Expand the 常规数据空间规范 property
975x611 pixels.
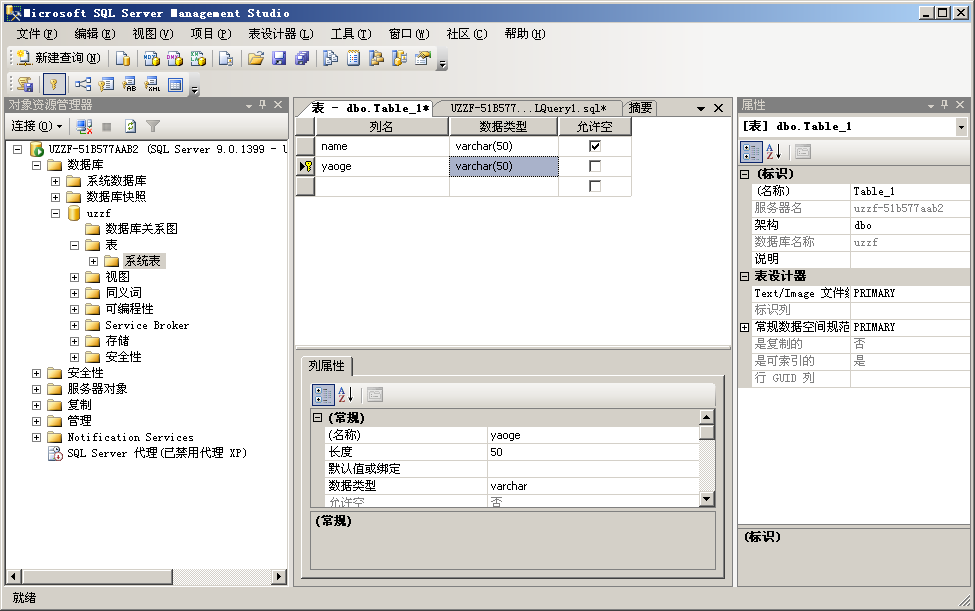(x=744, y=327)
